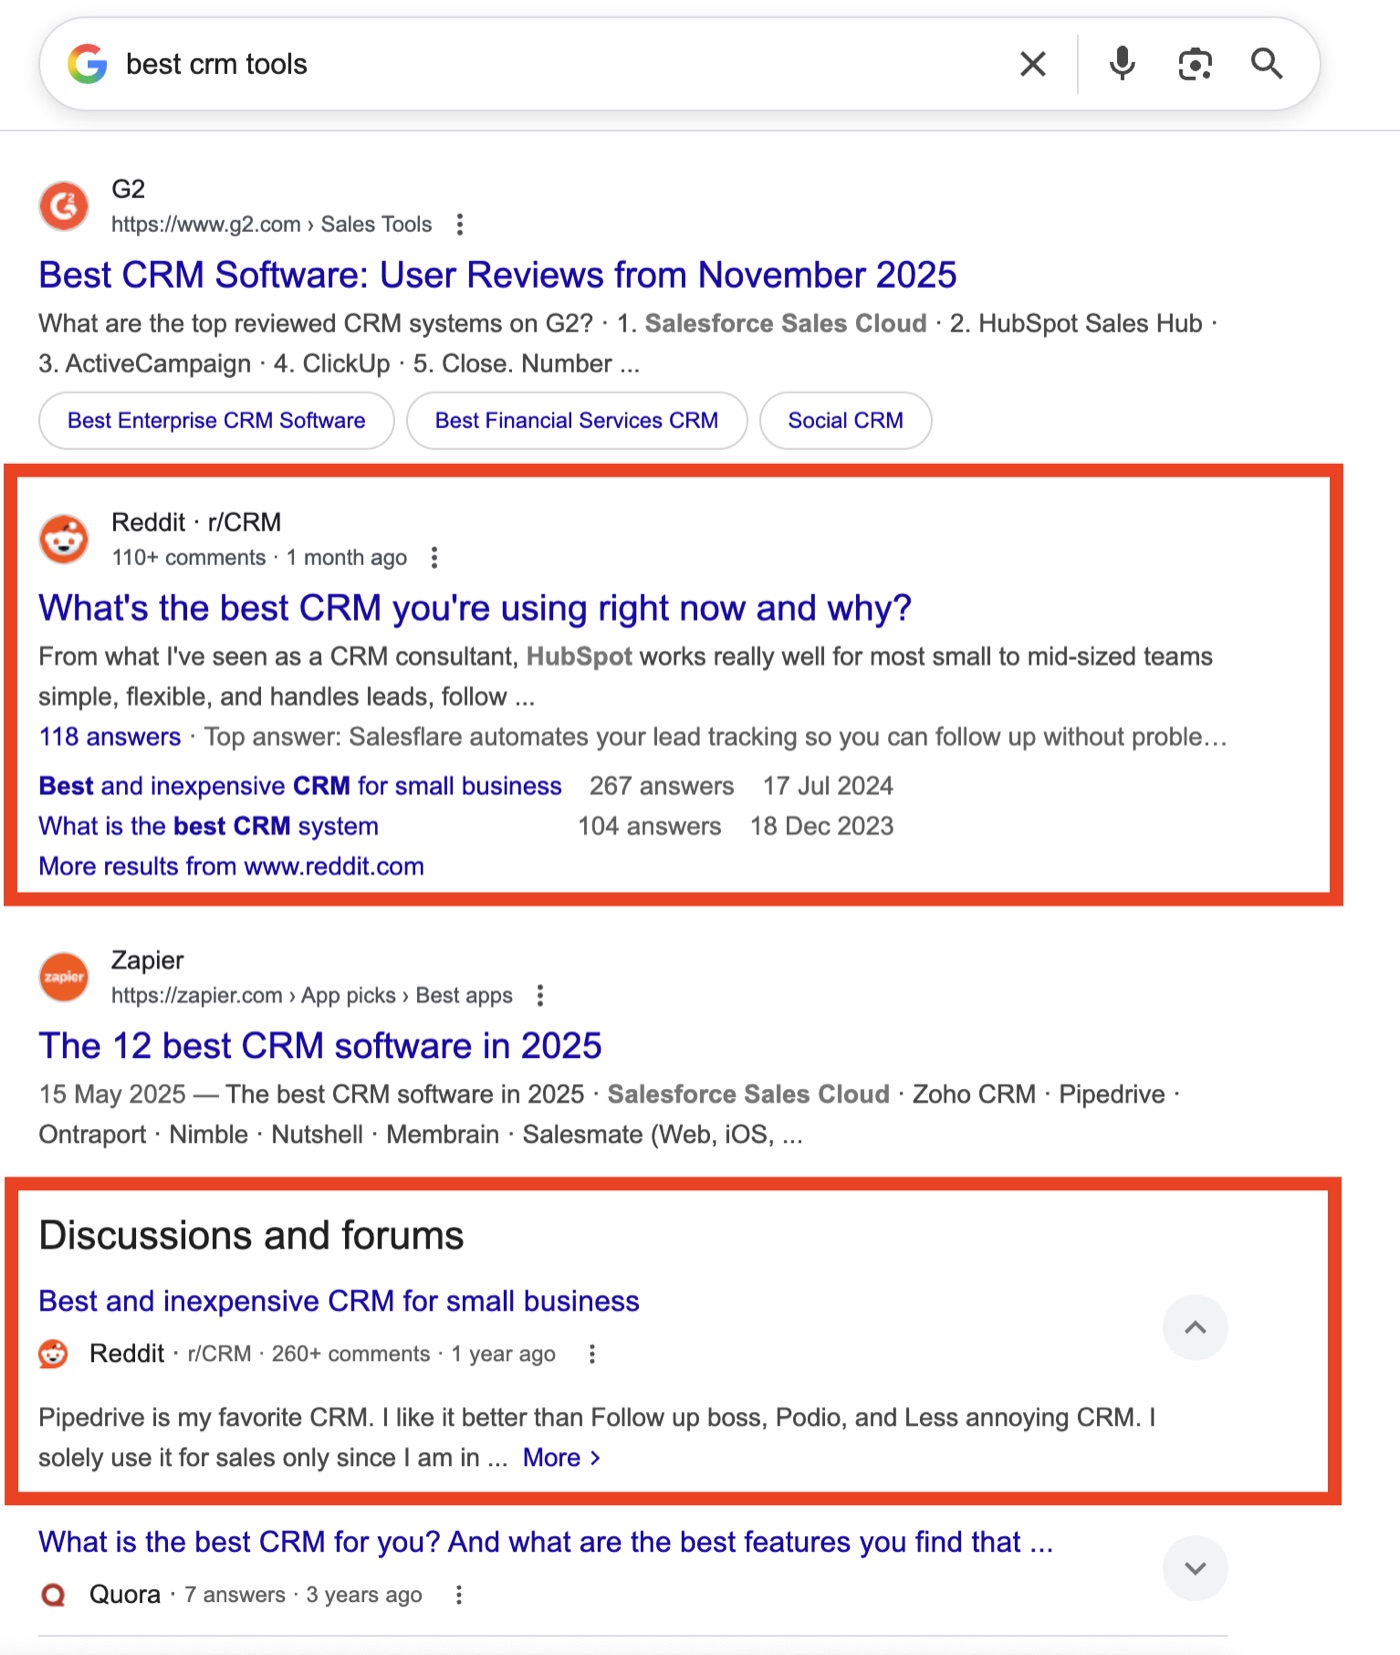Viewport: 1400px width, 1655px height.
Task: Click the 'Zapier' site name
Action: click(148, 960)
